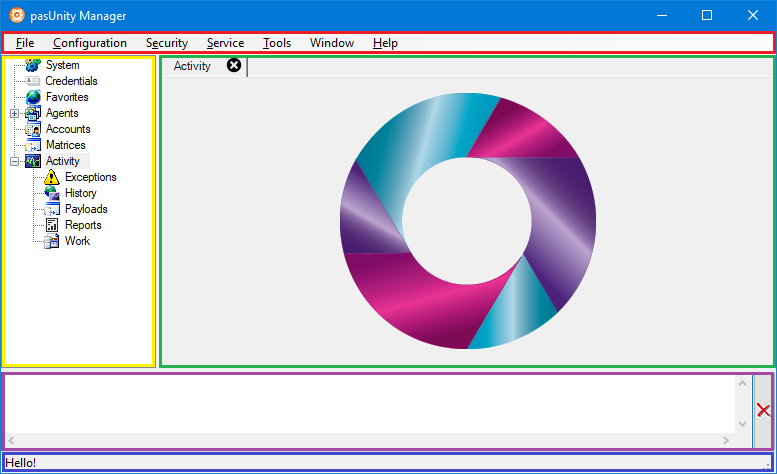The width and height of the screenshot is (777, 474).
Task: Select the Activity tree label
Action: tap(62, 161)
